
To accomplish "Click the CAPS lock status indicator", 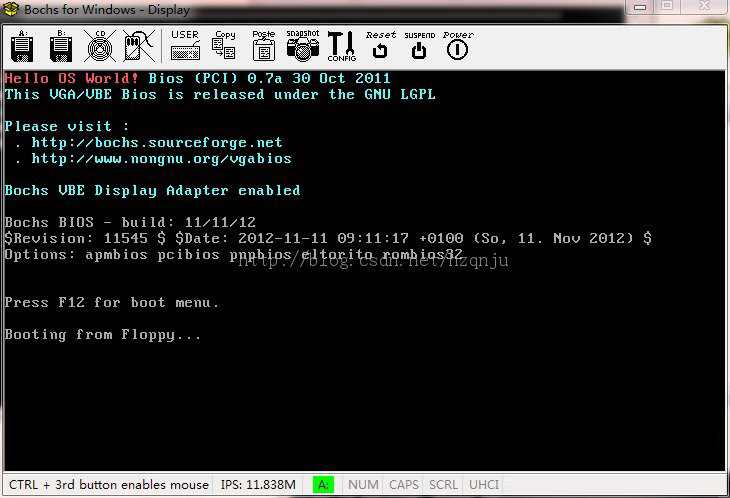I will pos(404,485).
